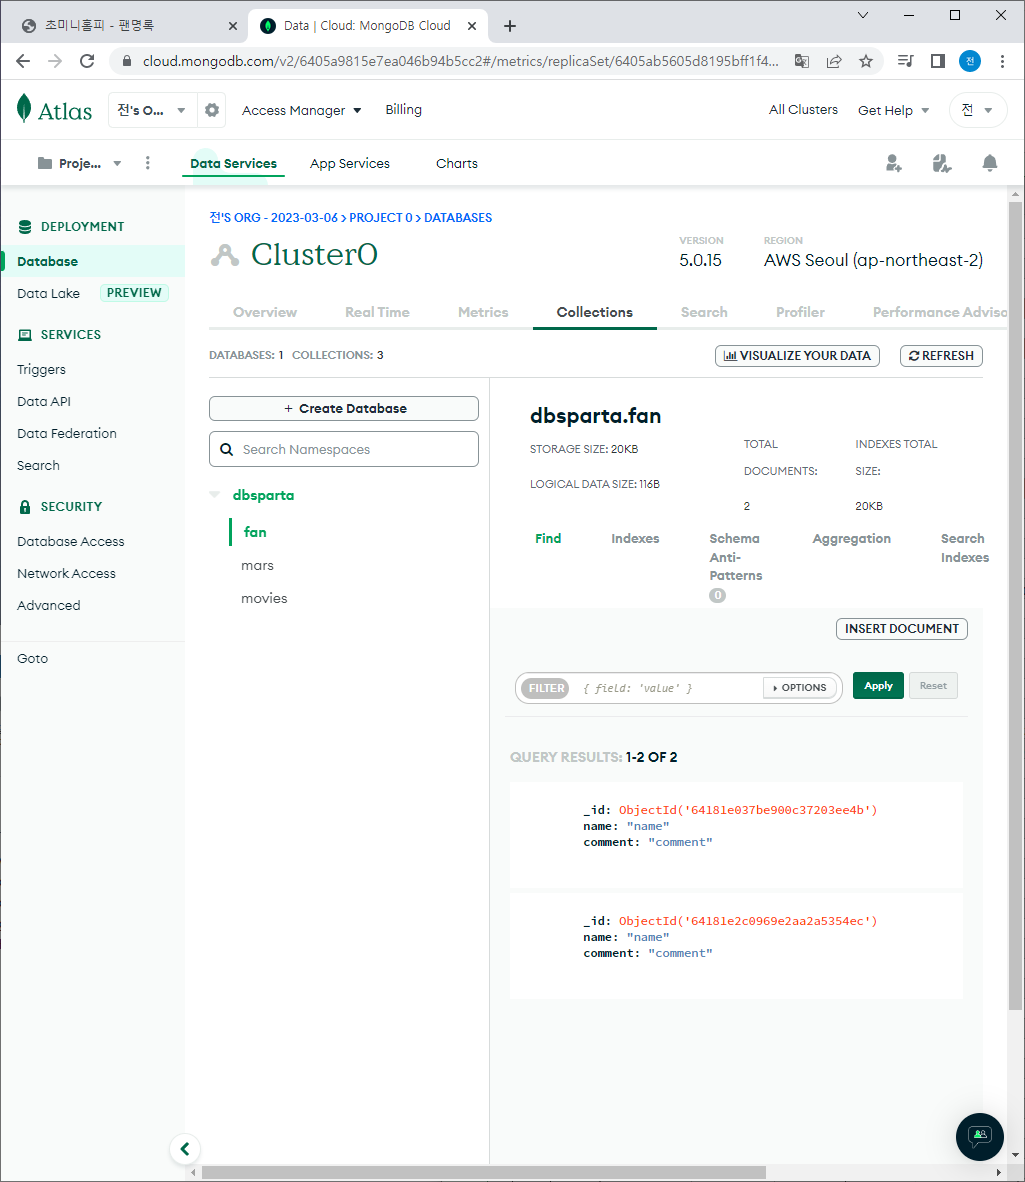This screenshot has width=1025, height=1182.
Task: Click REFRESH button
Action: point(941,356)
